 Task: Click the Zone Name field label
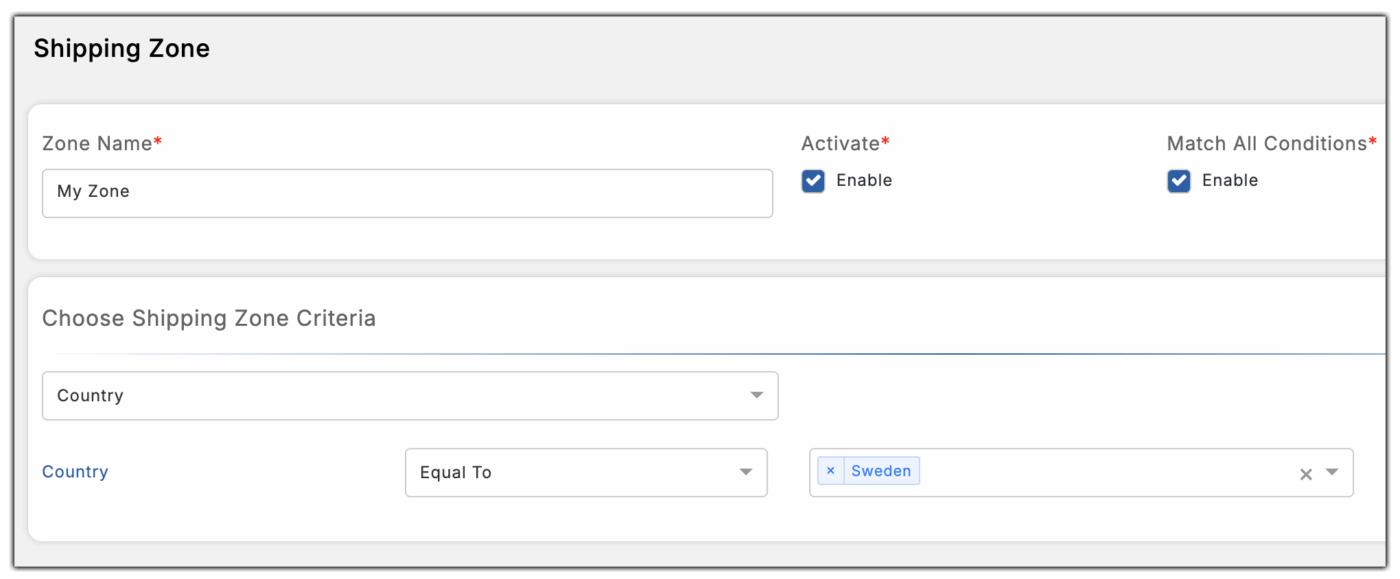pyautogui.click(x=97, y=144)
